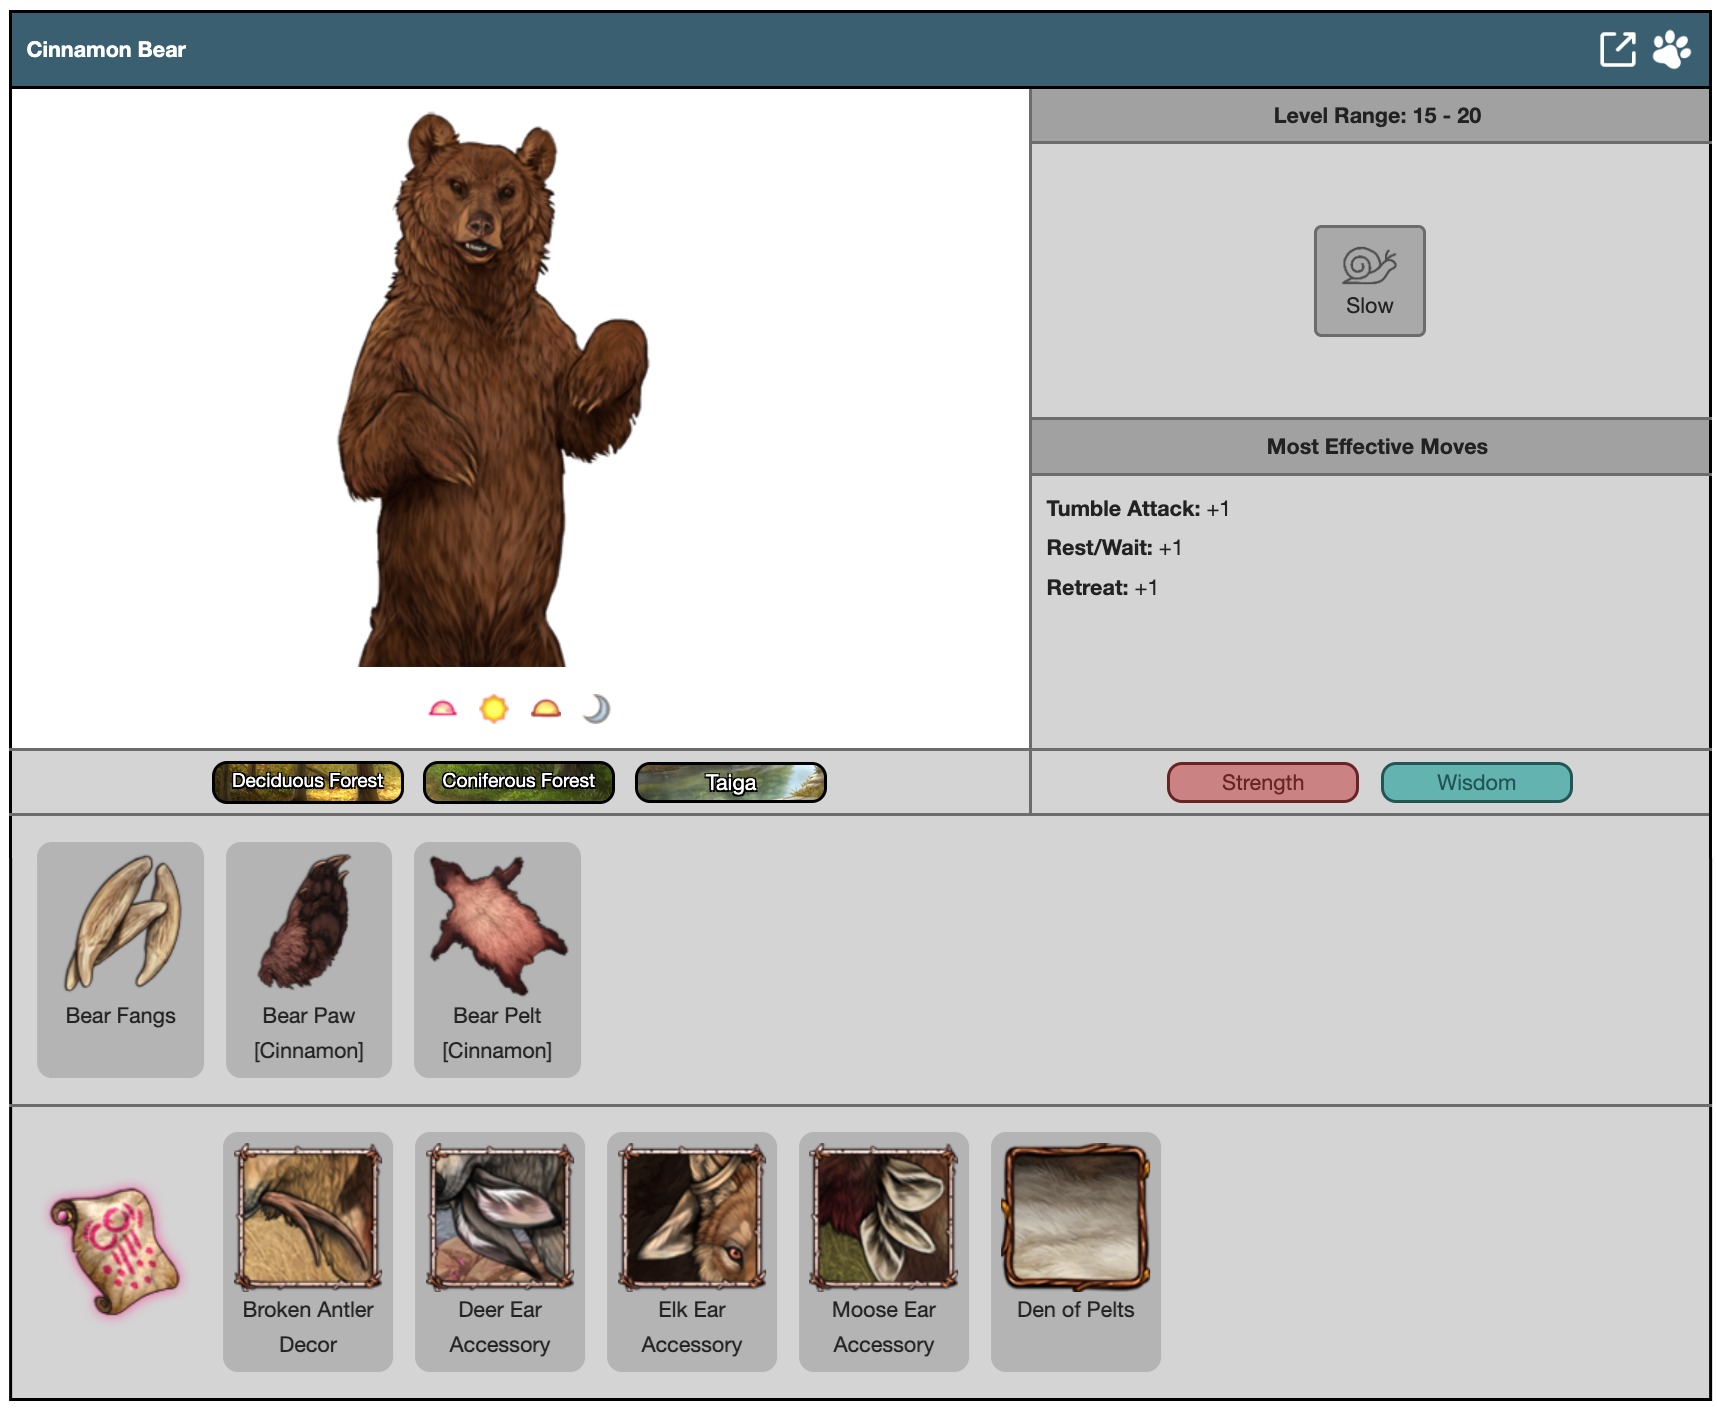
Task: Click the Slow snail speed icon
Action: click(x=1369, y=281)
